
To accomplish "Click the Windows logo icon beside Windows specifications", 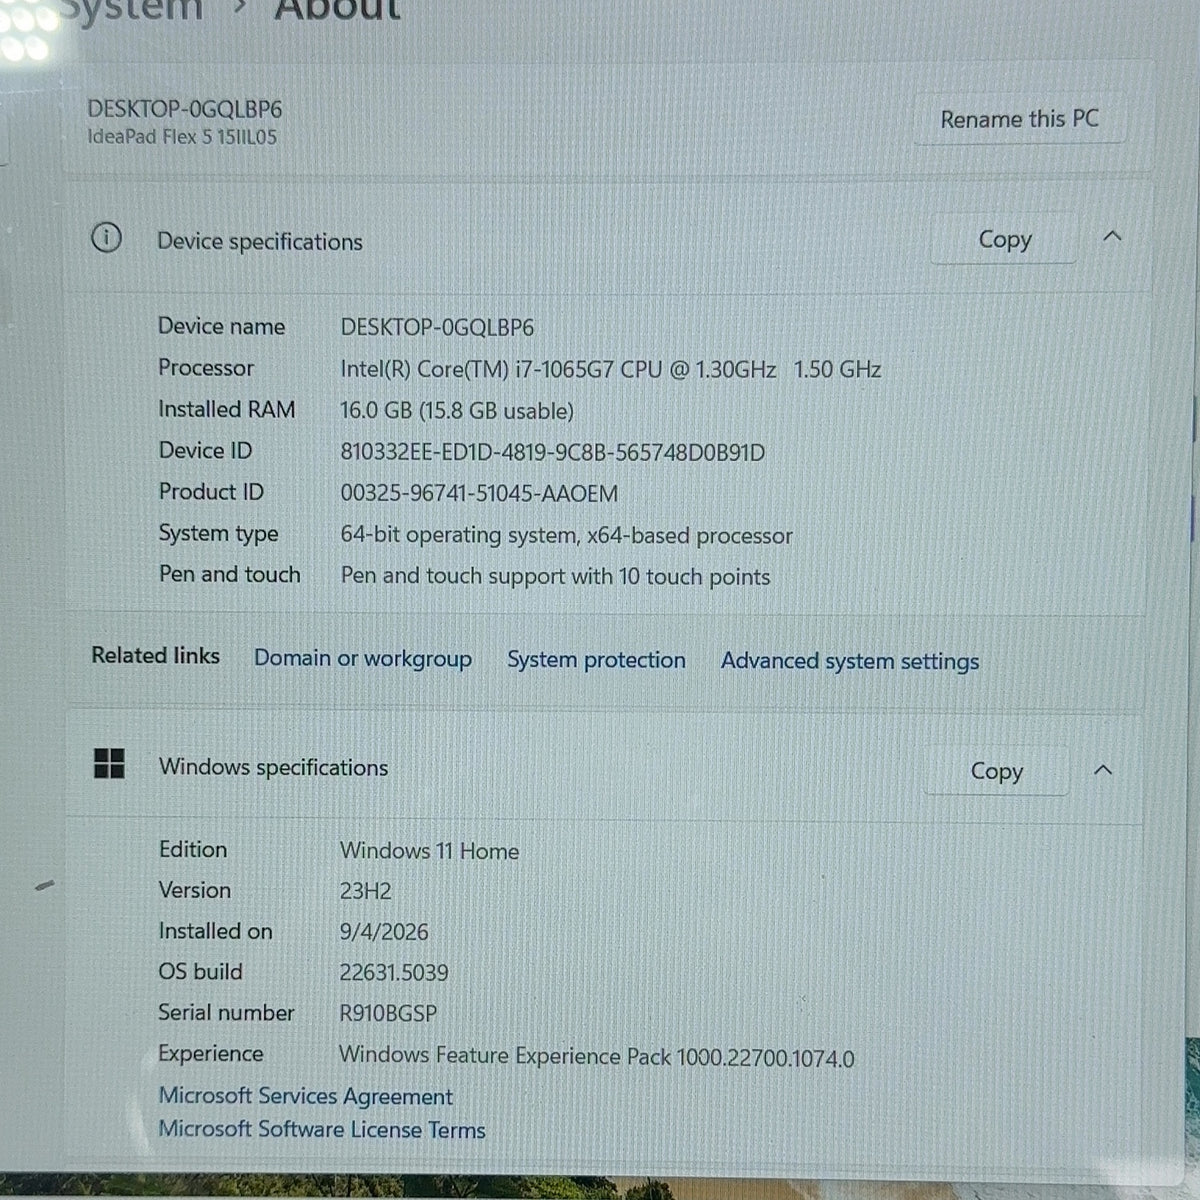I will tap(109, 764).
